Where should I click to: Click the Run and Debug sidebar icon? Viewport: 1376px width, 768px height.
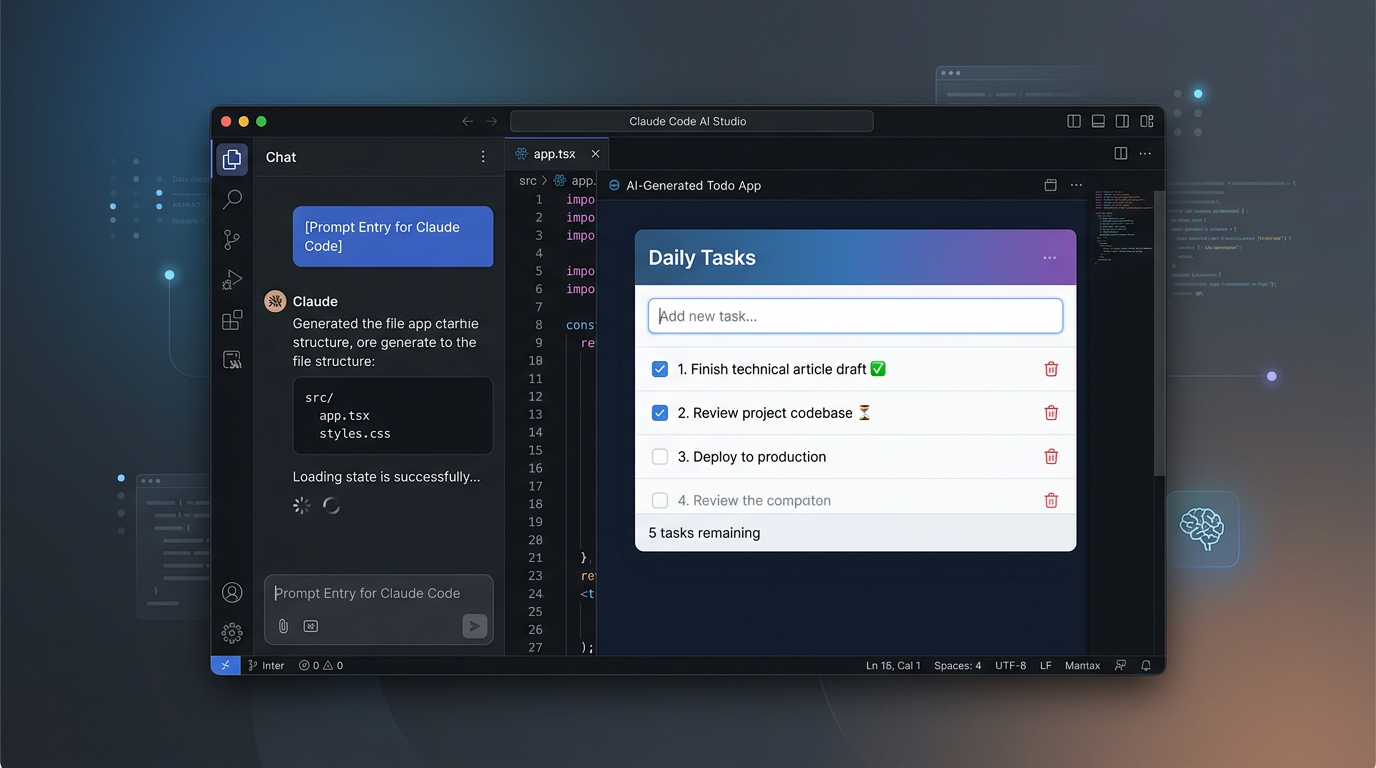click(x=232, y=279)
